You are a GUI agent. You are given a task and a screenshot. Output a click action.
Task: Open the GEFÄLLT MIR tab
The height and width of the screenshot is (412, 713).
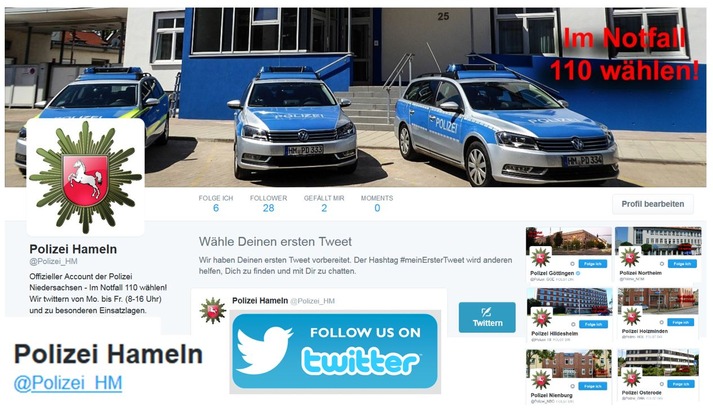[324, 204]
